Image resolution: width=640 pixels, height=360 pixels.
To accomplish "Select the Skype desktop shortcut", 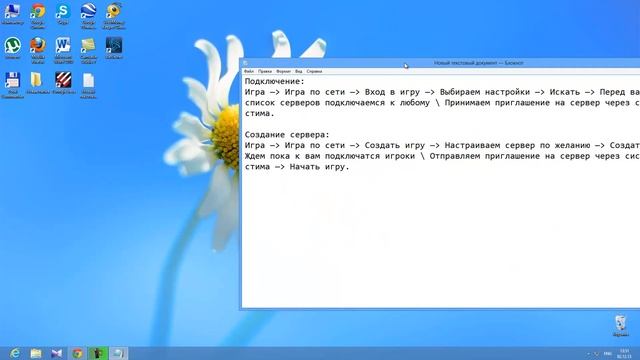I will point(63,15).
